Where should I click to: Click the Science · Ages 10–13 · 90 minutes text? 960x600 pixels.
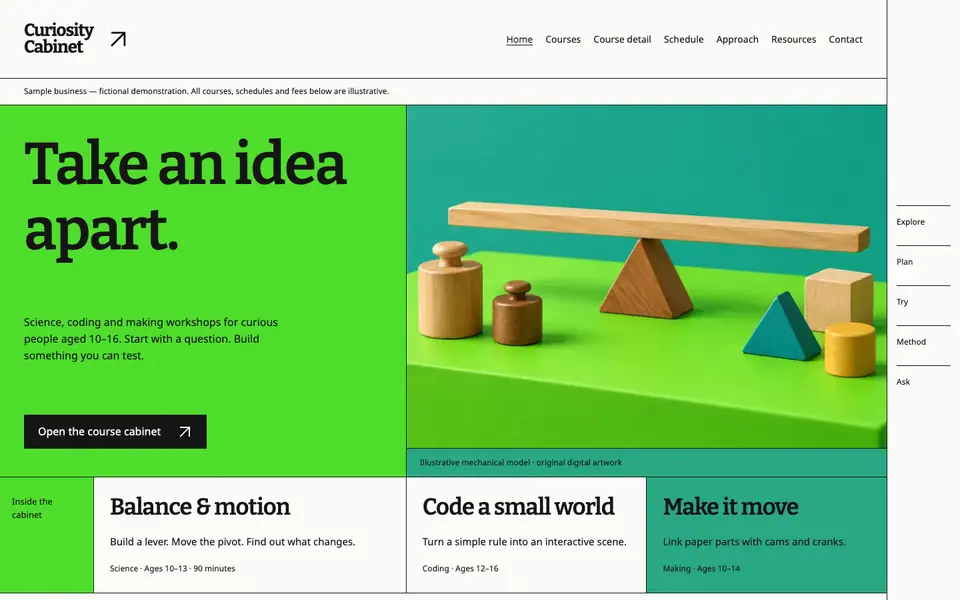click(x=173, y=568)
